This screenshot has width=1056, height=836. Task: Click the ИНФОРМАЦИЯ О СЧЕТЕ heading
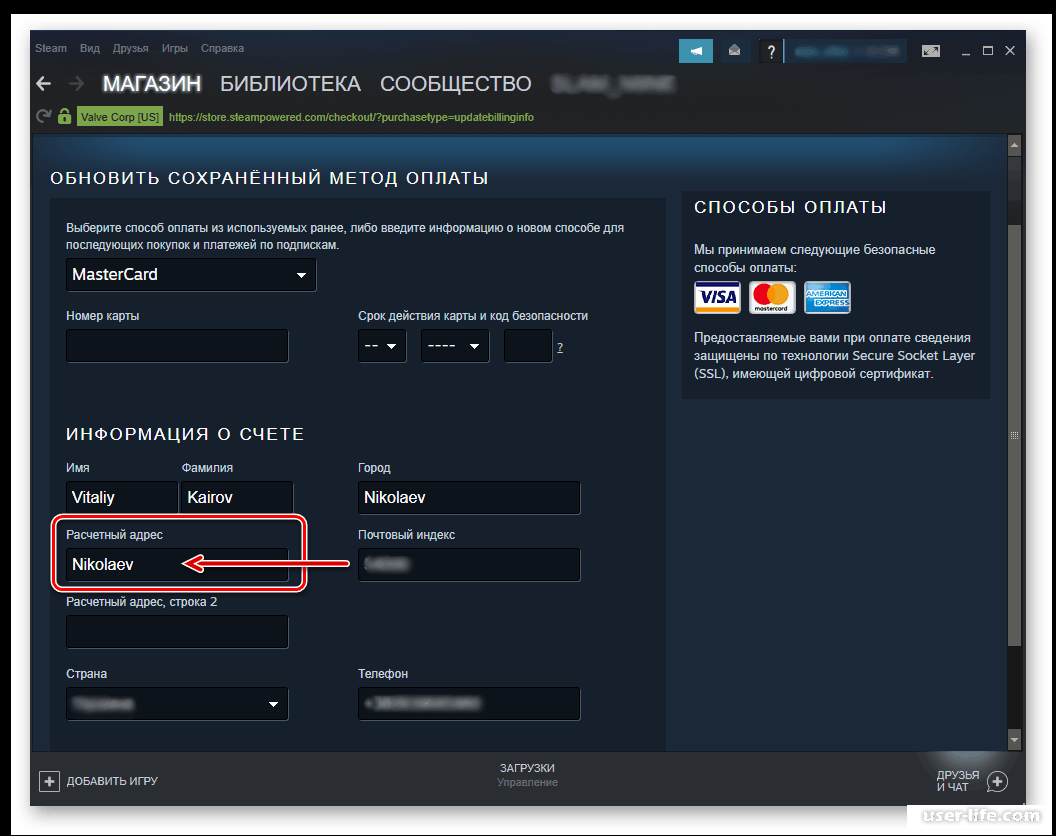click(185, 435)
